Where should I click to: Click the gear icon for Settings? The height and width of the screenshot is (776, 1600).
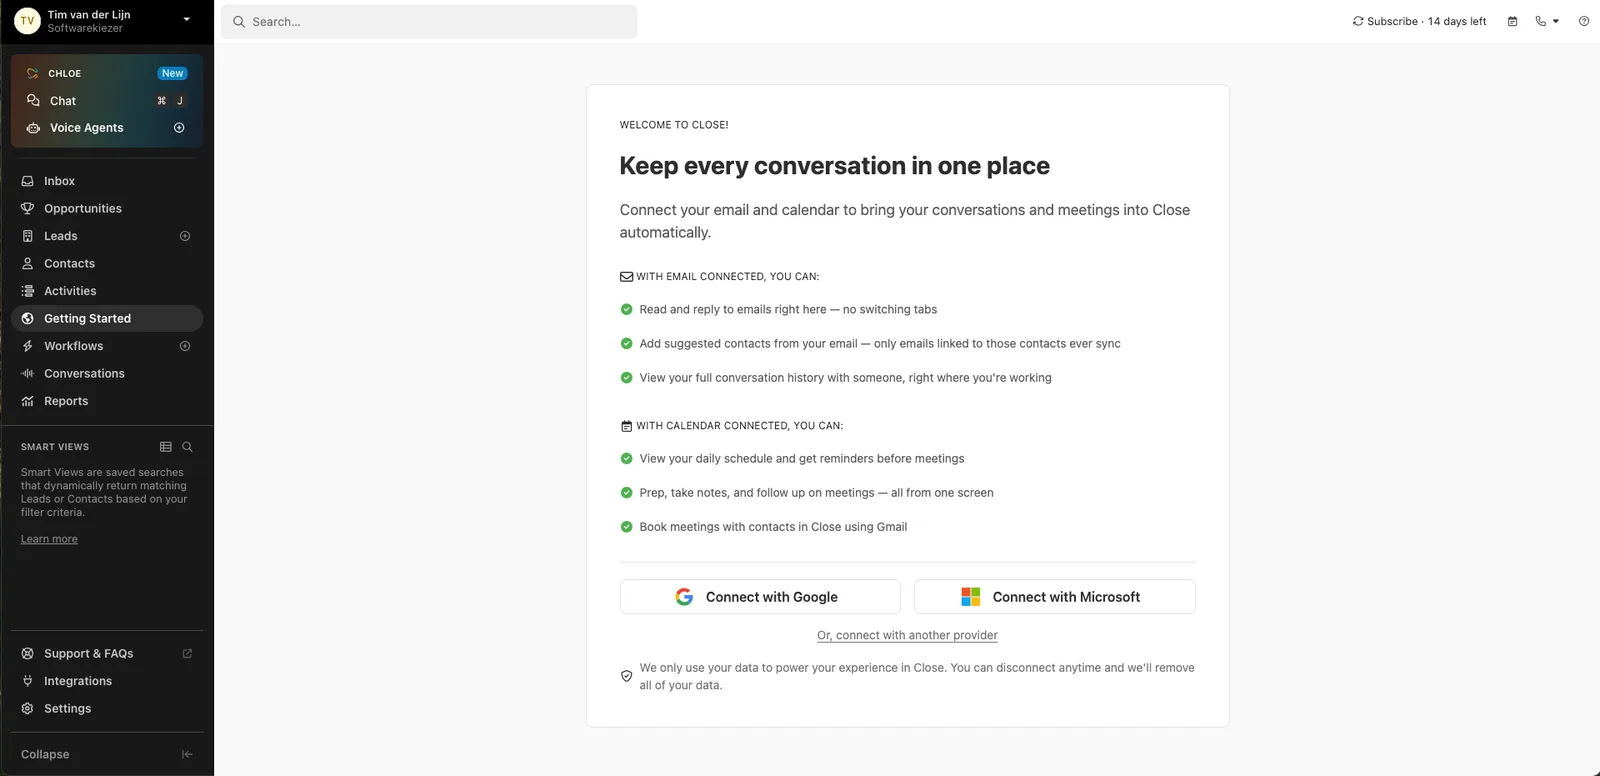coord(28,709)
